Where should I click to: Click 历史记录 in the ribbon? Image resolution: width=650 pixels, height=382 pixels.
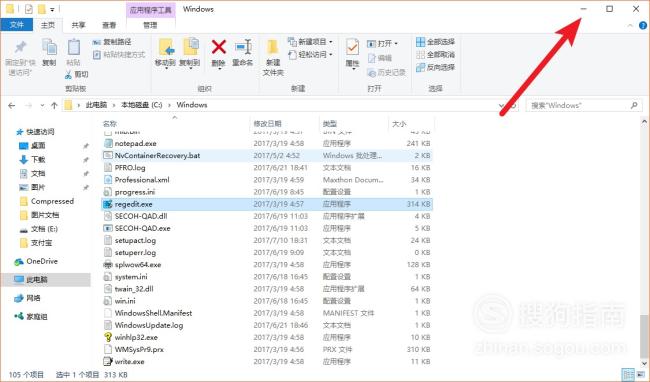386,73
